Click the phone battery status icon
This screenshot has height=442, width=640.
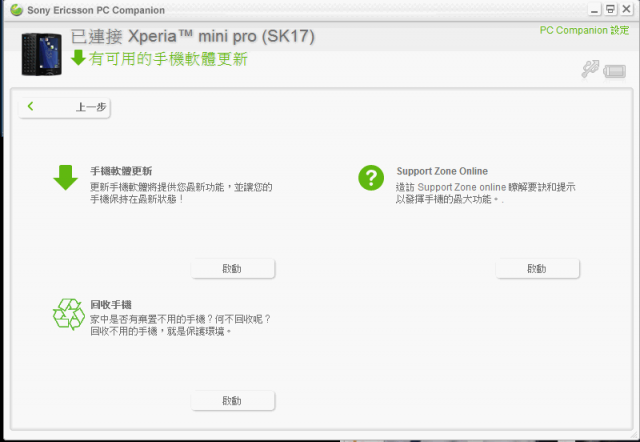pyautogui.click(x=615, y=71)
